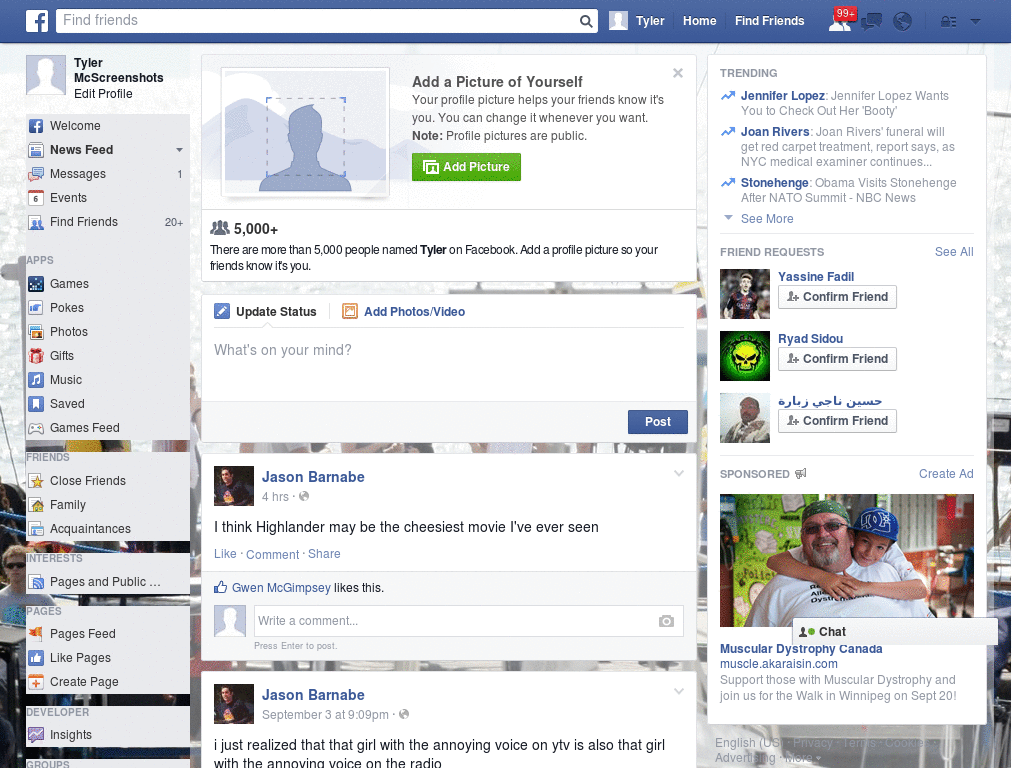1024x768 pixels.
Task: Open Find Friends in the top bar
Action: (769, 21)
